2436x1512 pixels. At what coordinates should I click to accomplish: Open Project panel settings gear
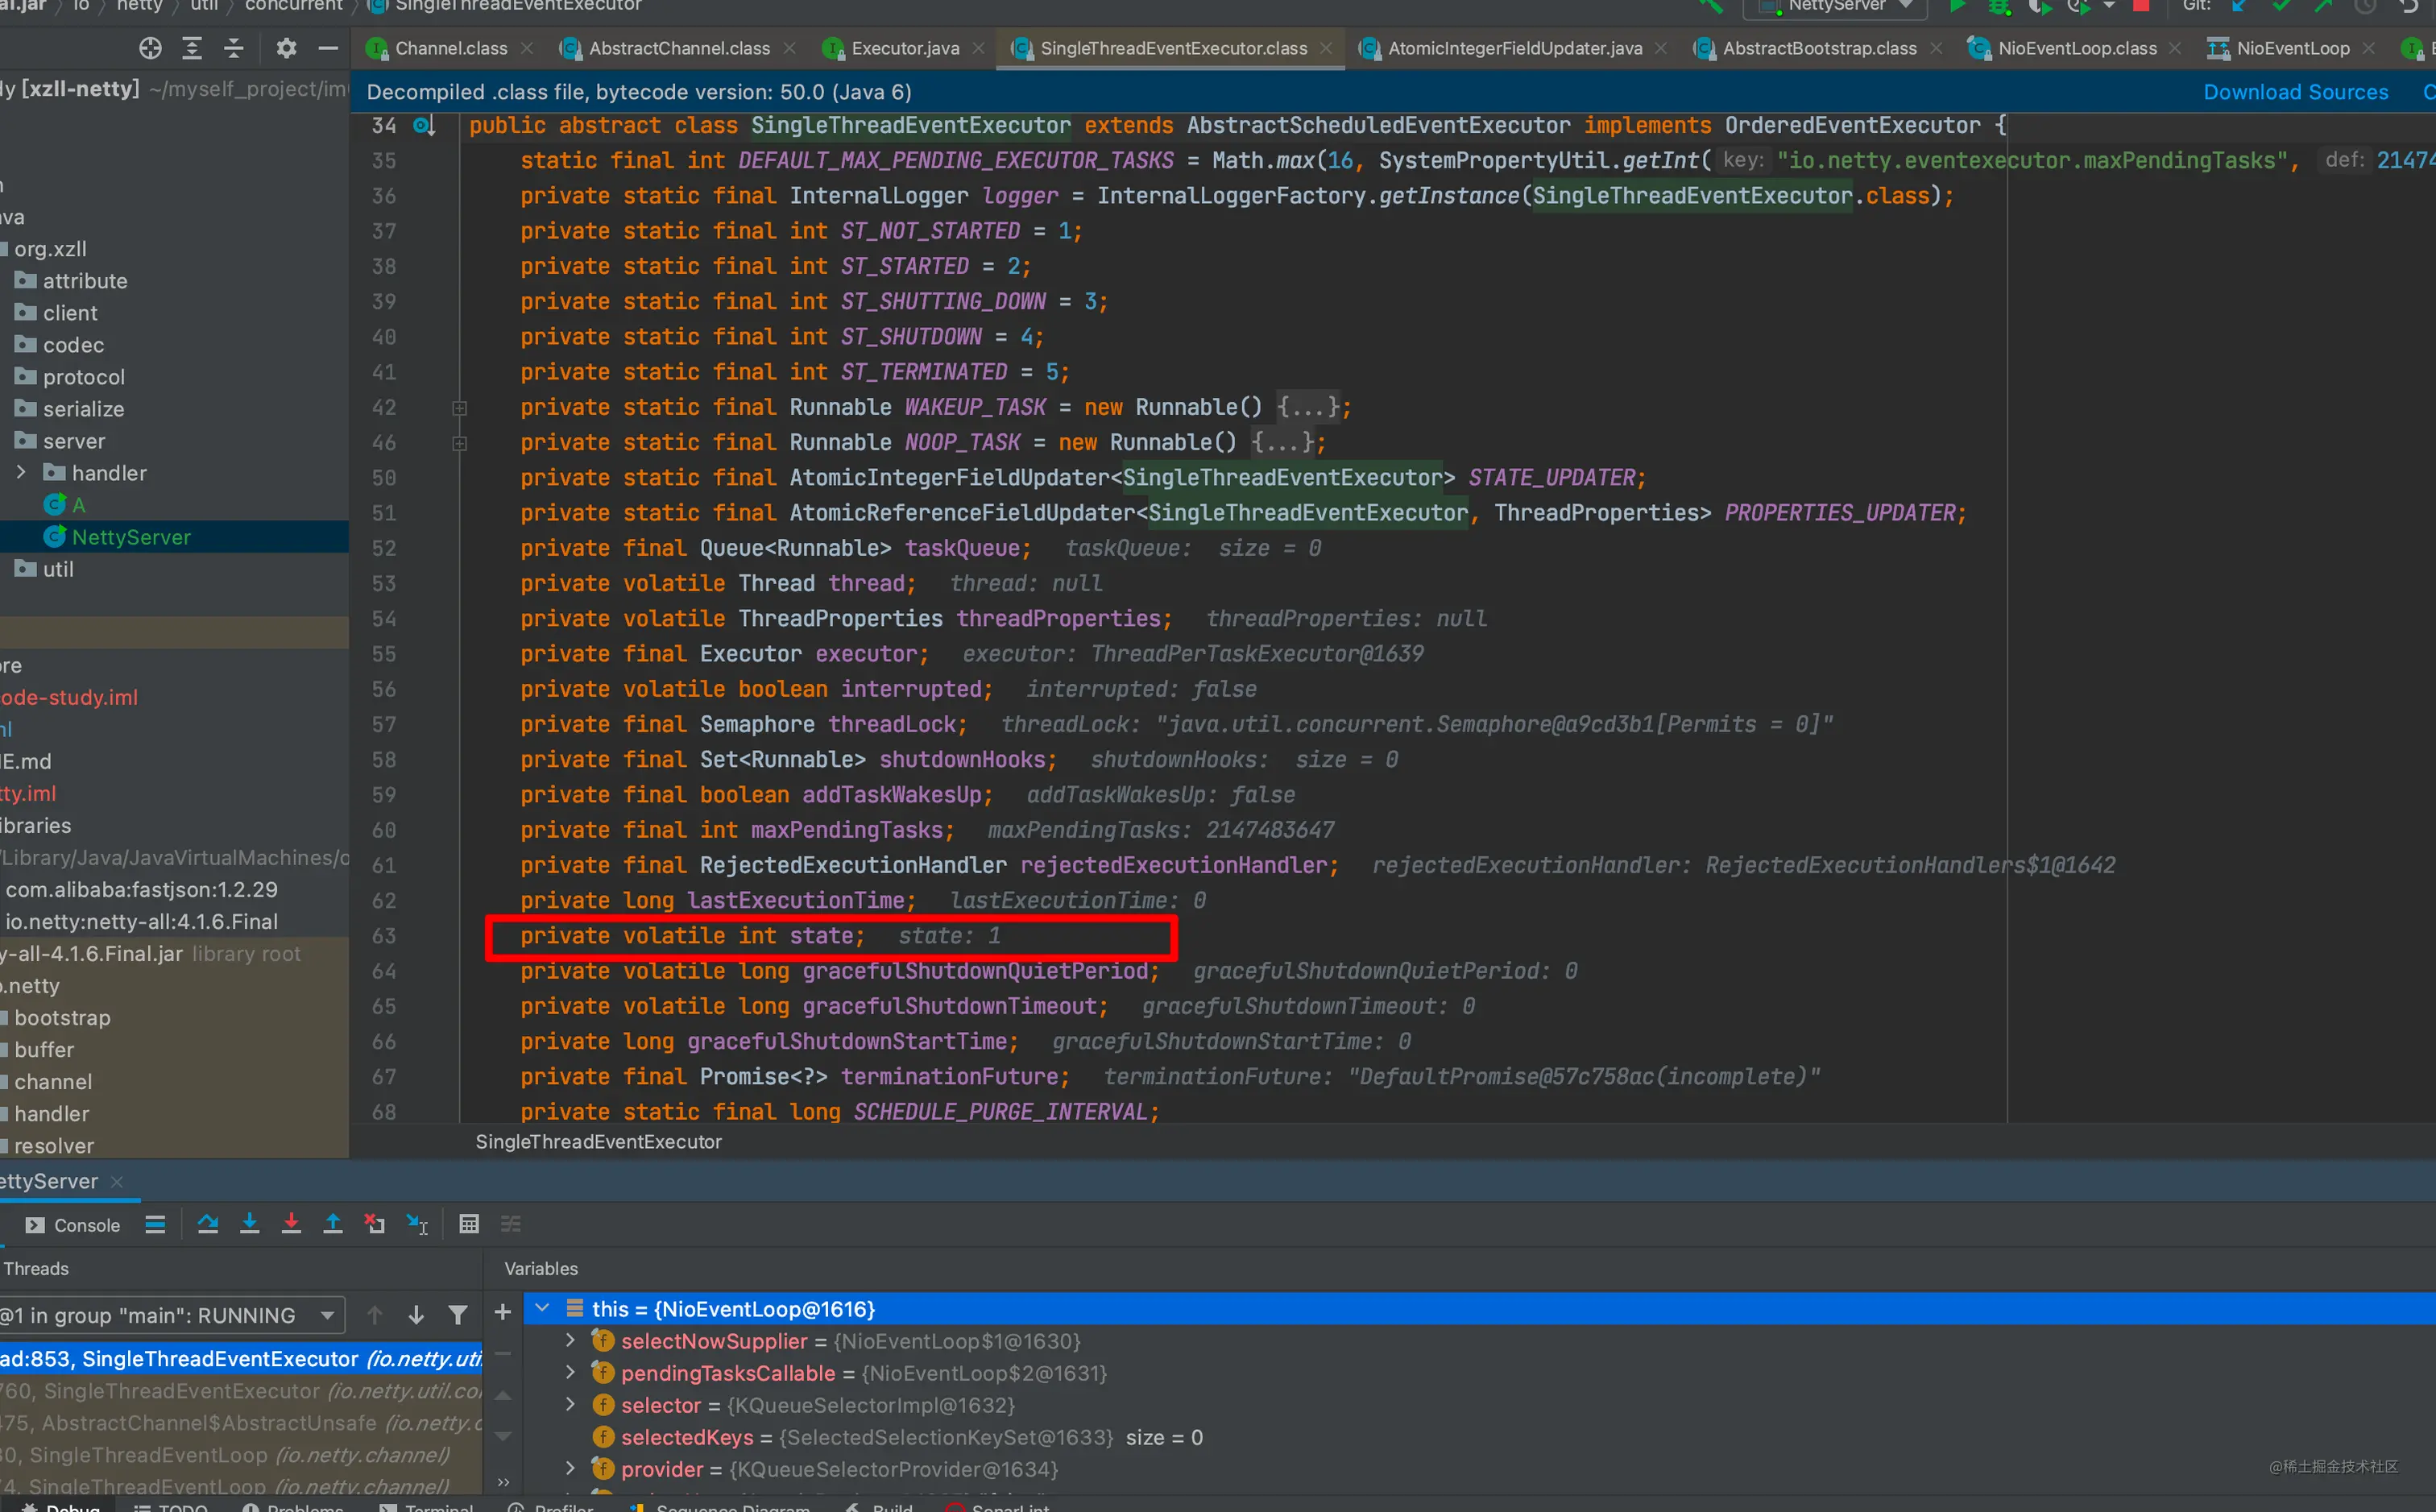286,47
